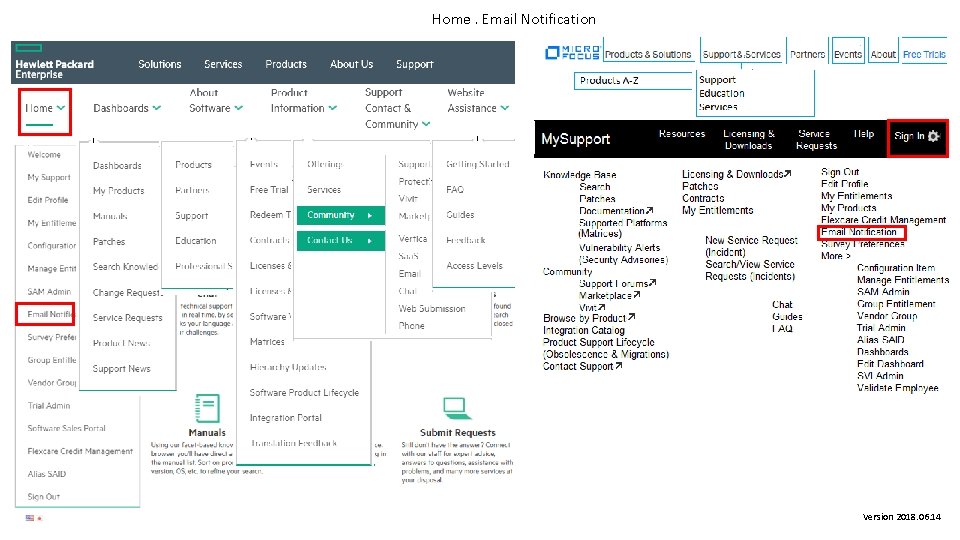Click Edit Dashboard link
960x540 pixels.
click(x=890, y=364)
